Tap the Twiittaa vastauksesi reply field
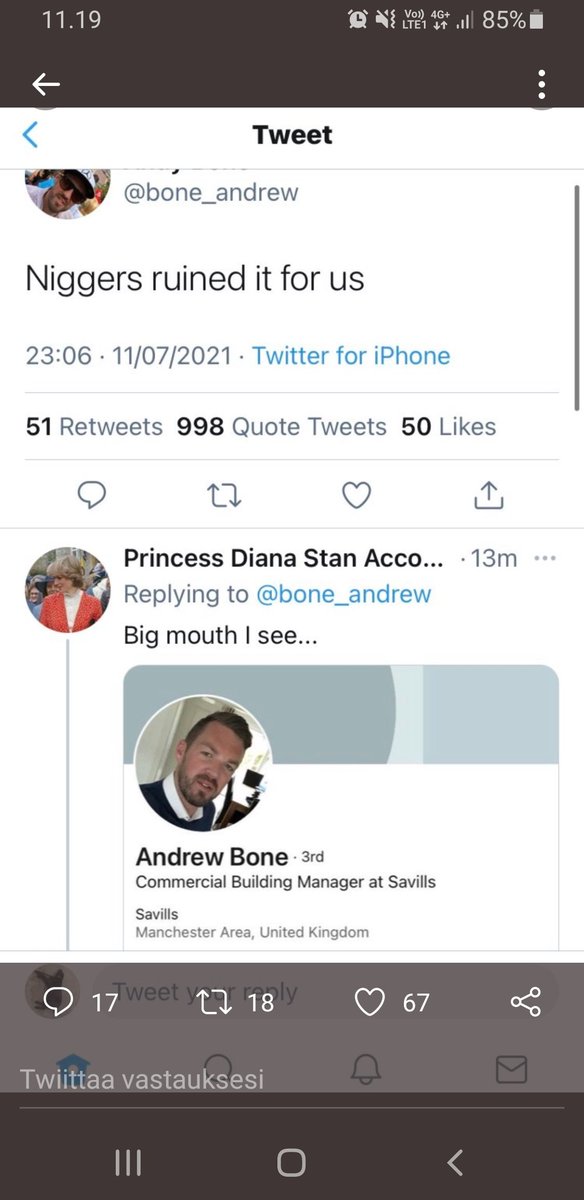This screenshot has width=584, height=1200. pos(142,1080)
